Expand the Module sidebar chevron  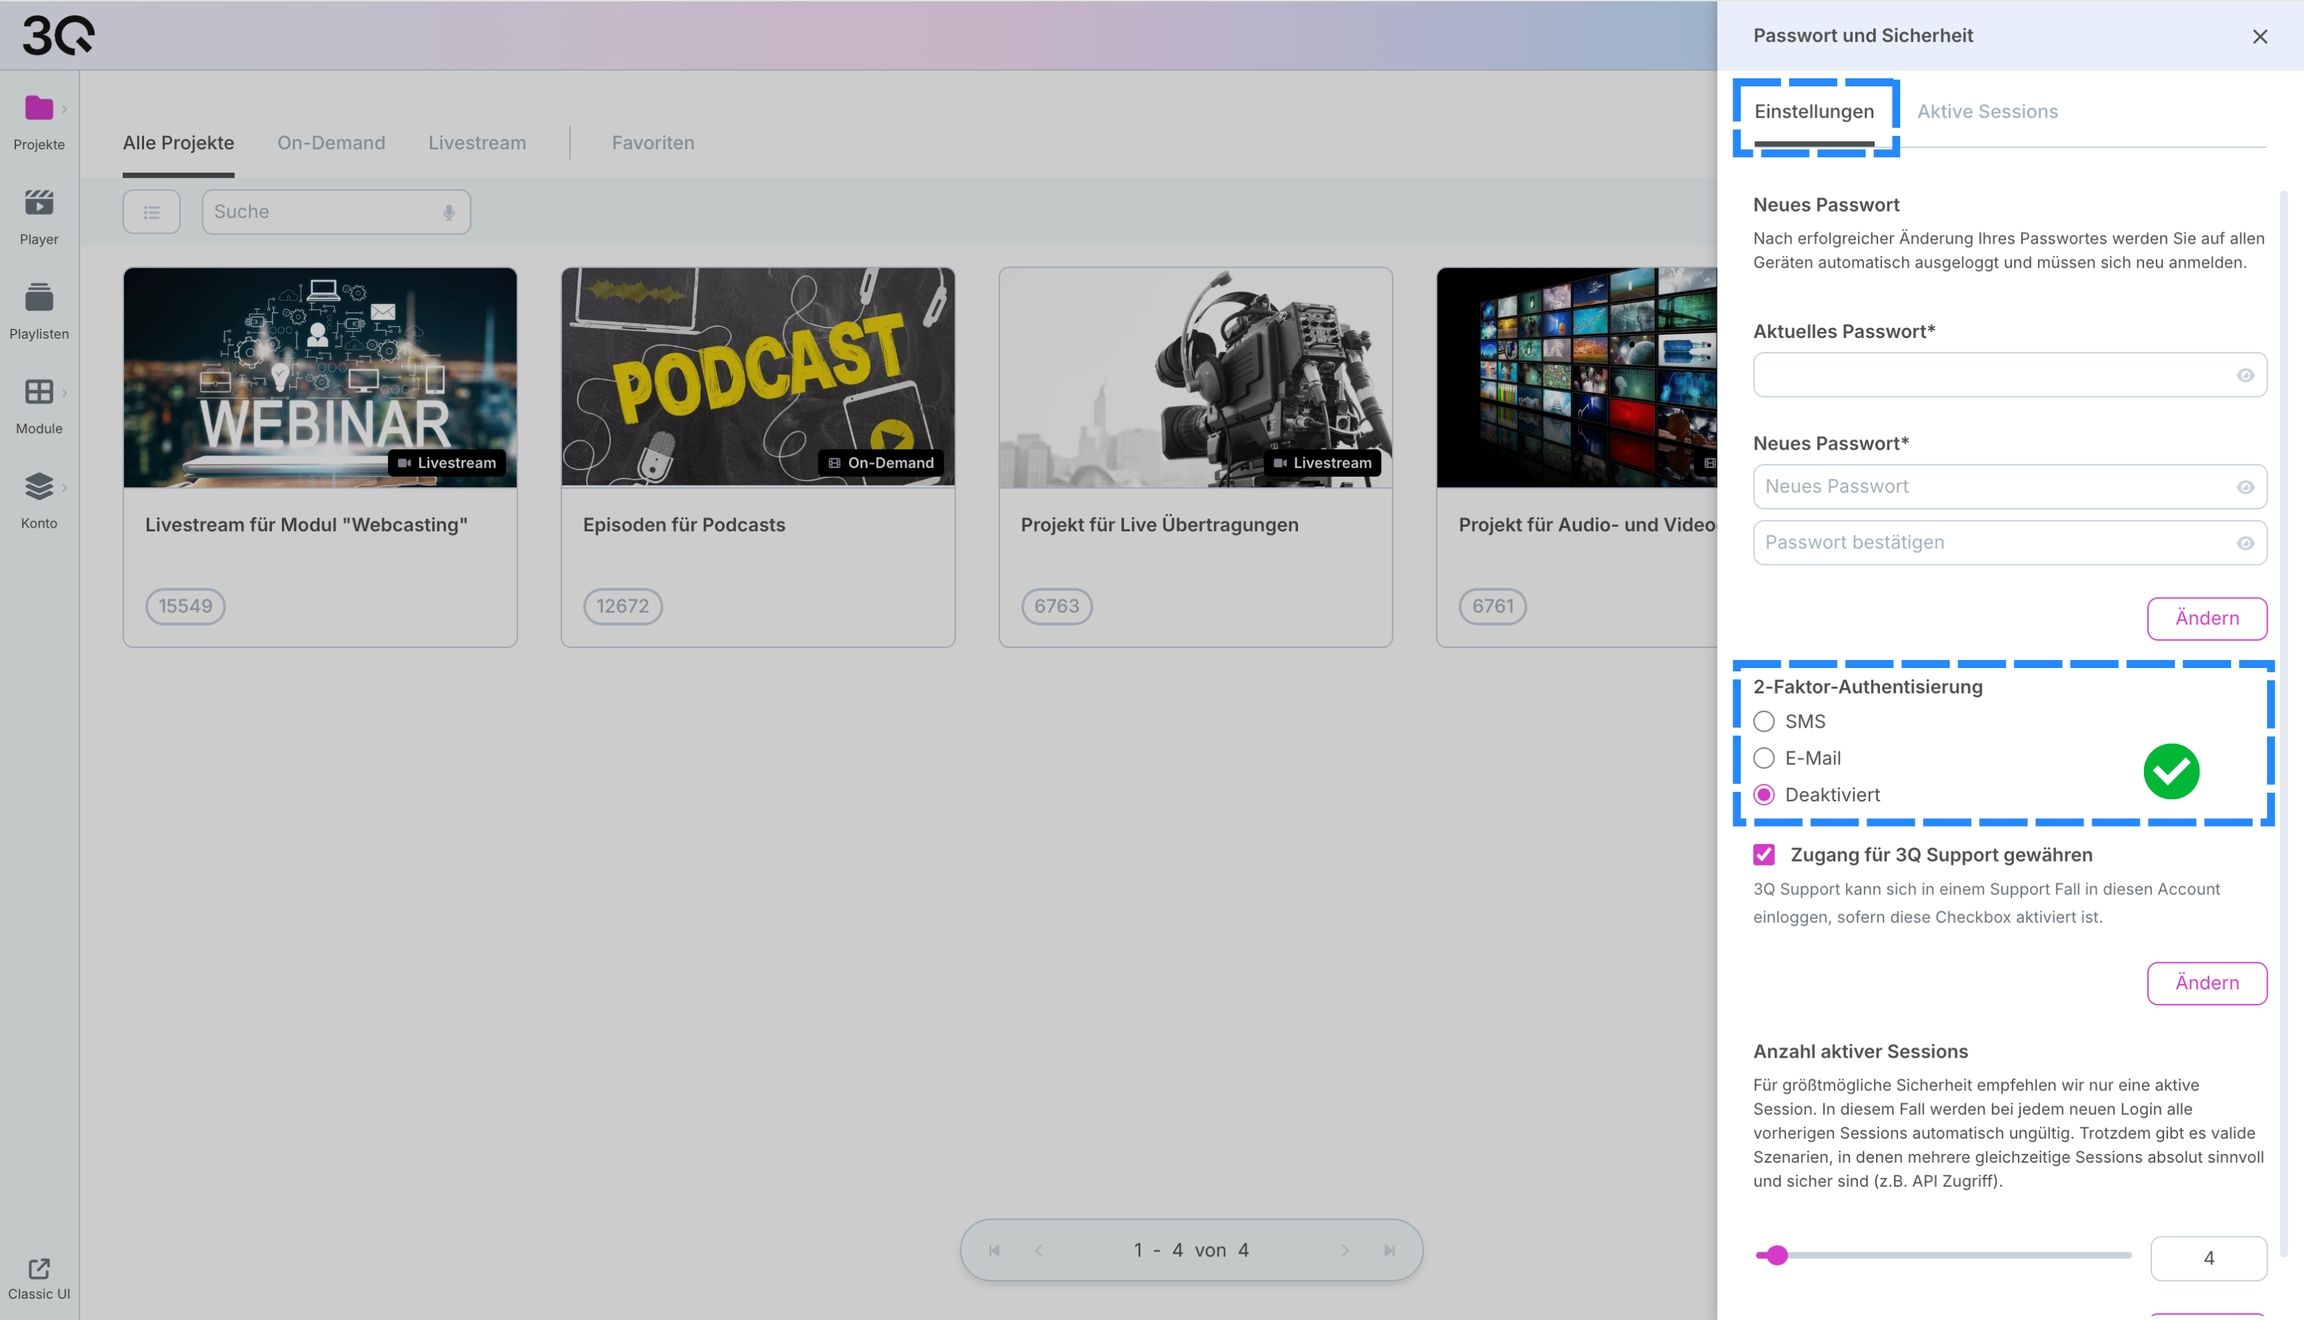pyautogui.click(x=65, y=393)
